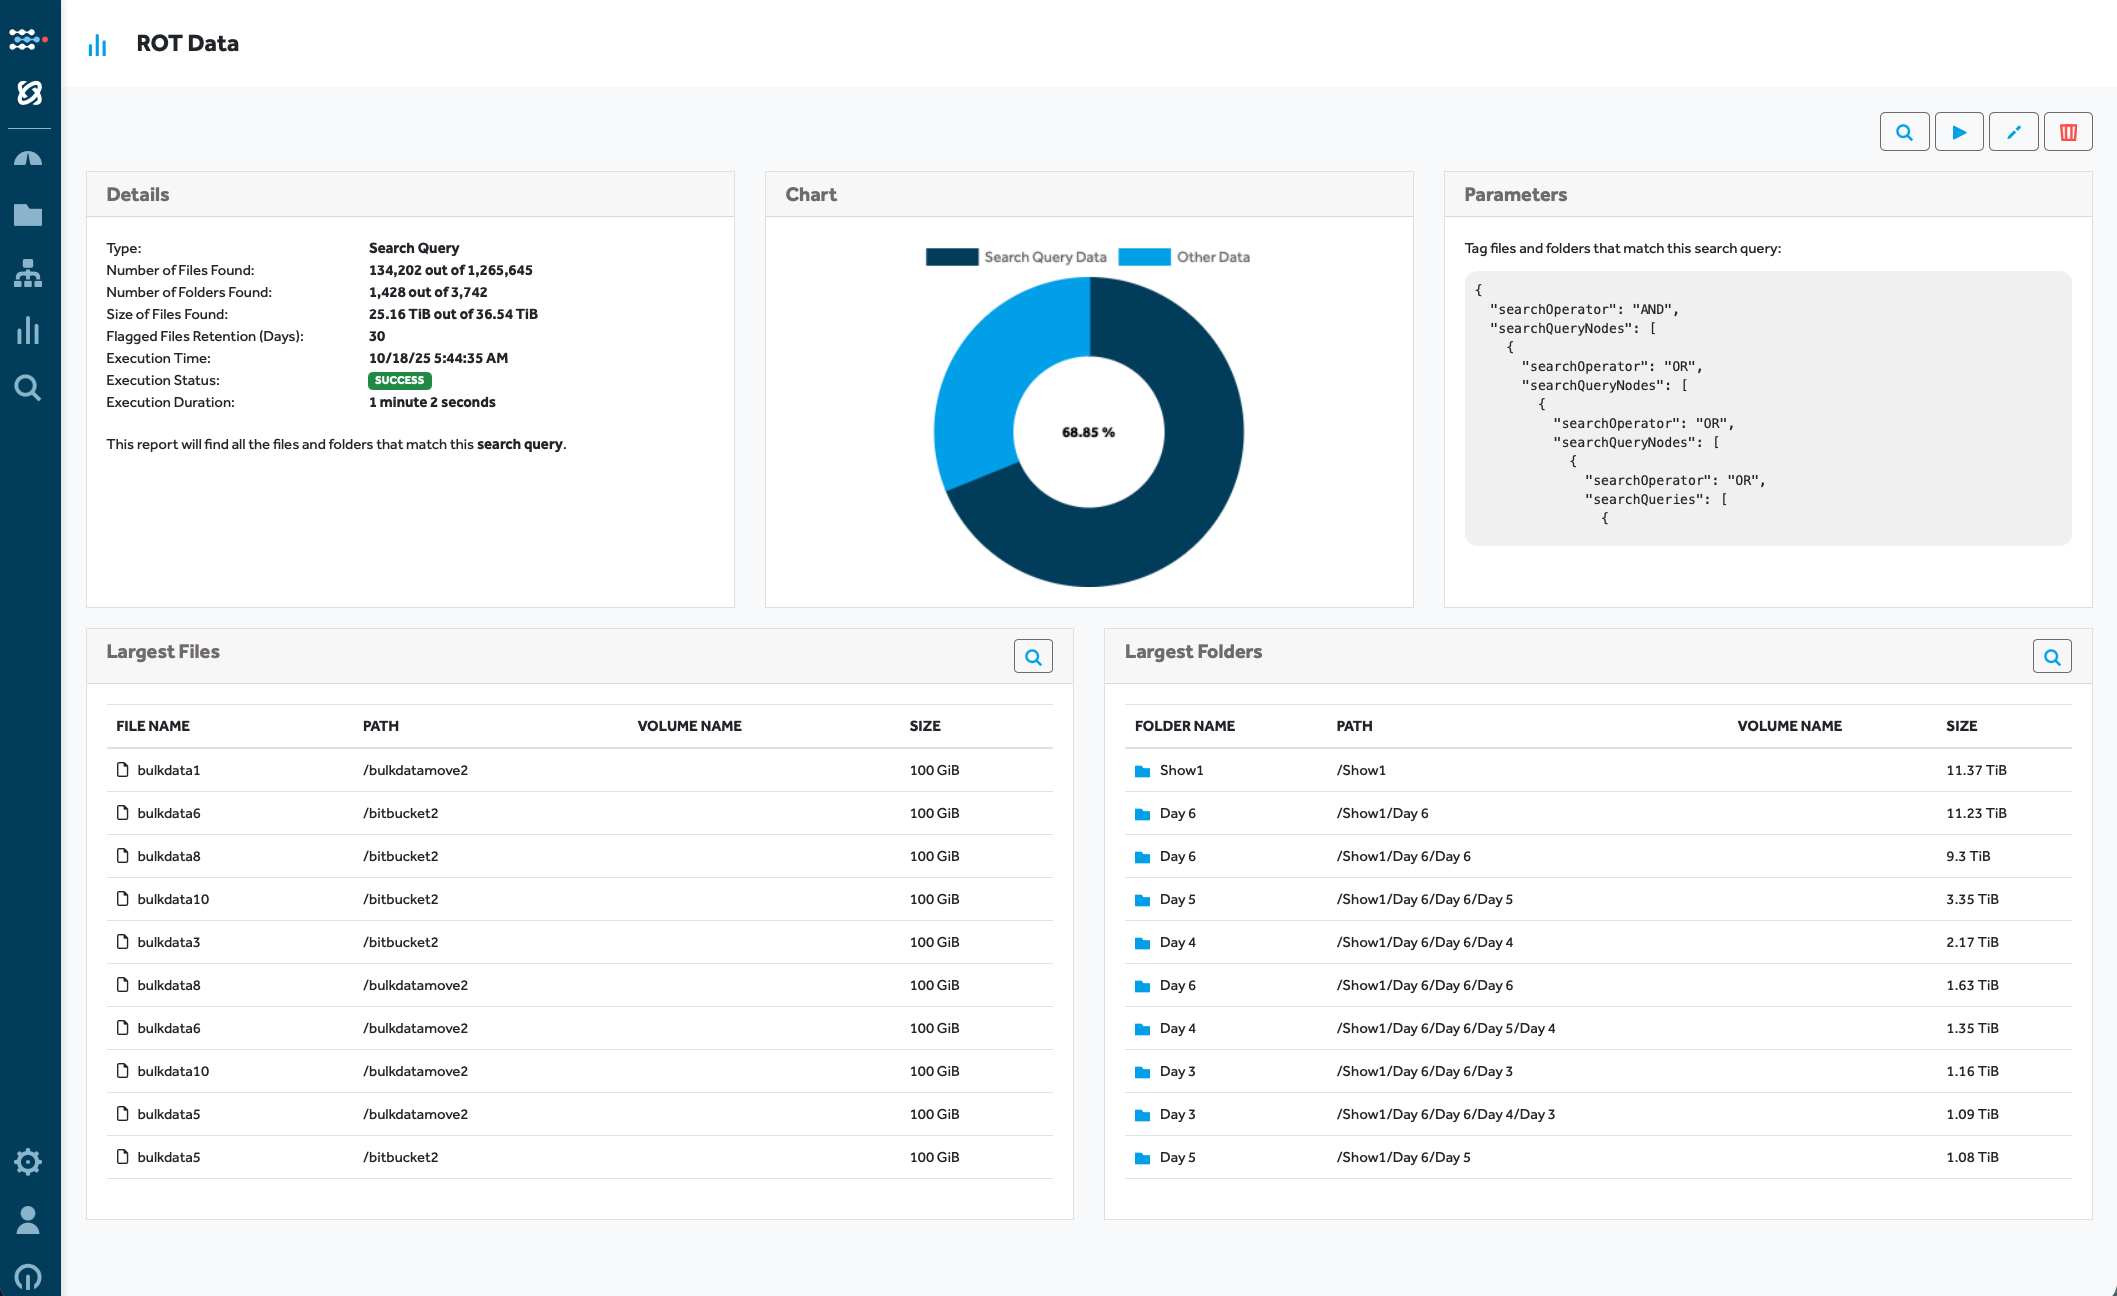
Task: Click the folder icon beside Show1
Action: (x=1141, y=770)
